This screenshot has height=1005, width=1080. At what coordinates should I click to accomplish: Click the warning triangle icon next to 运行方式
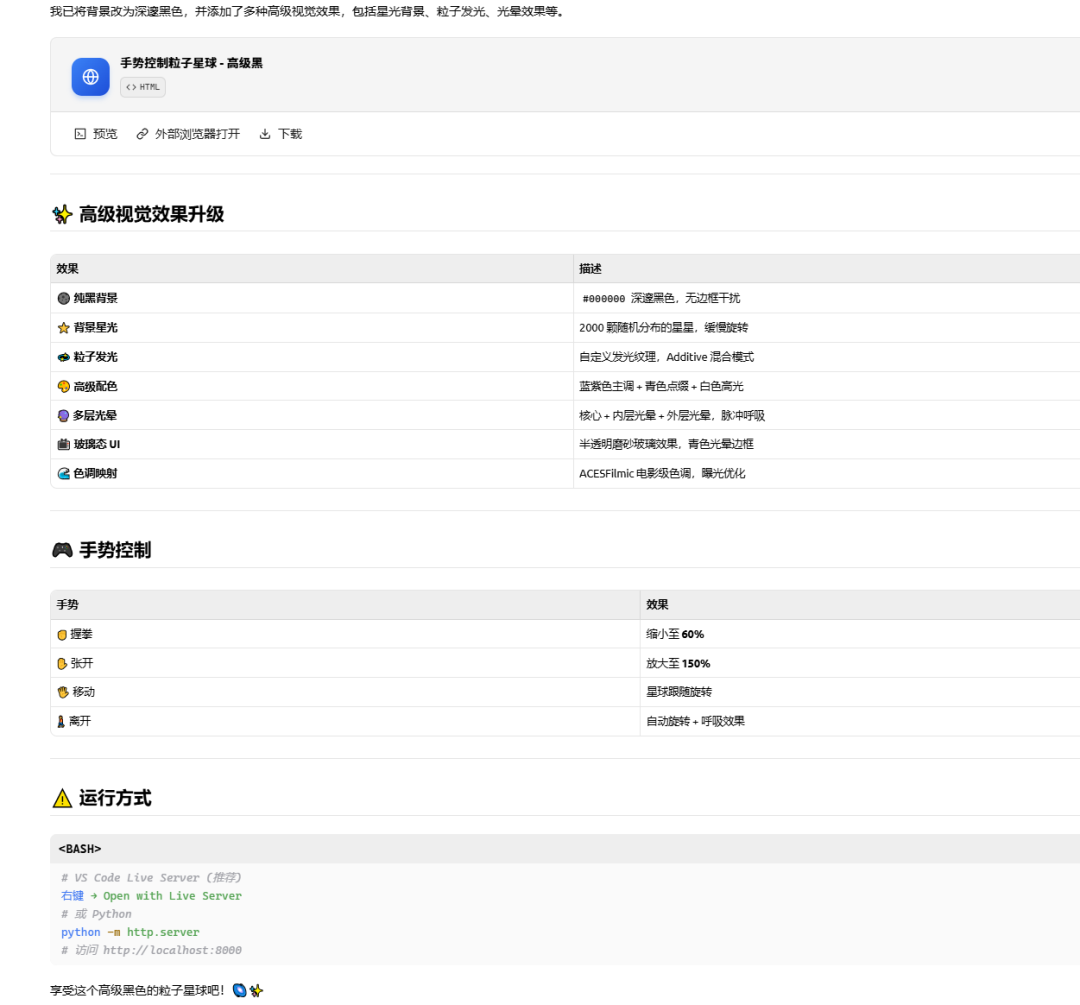pyautogui.click(x=60, y=797)
